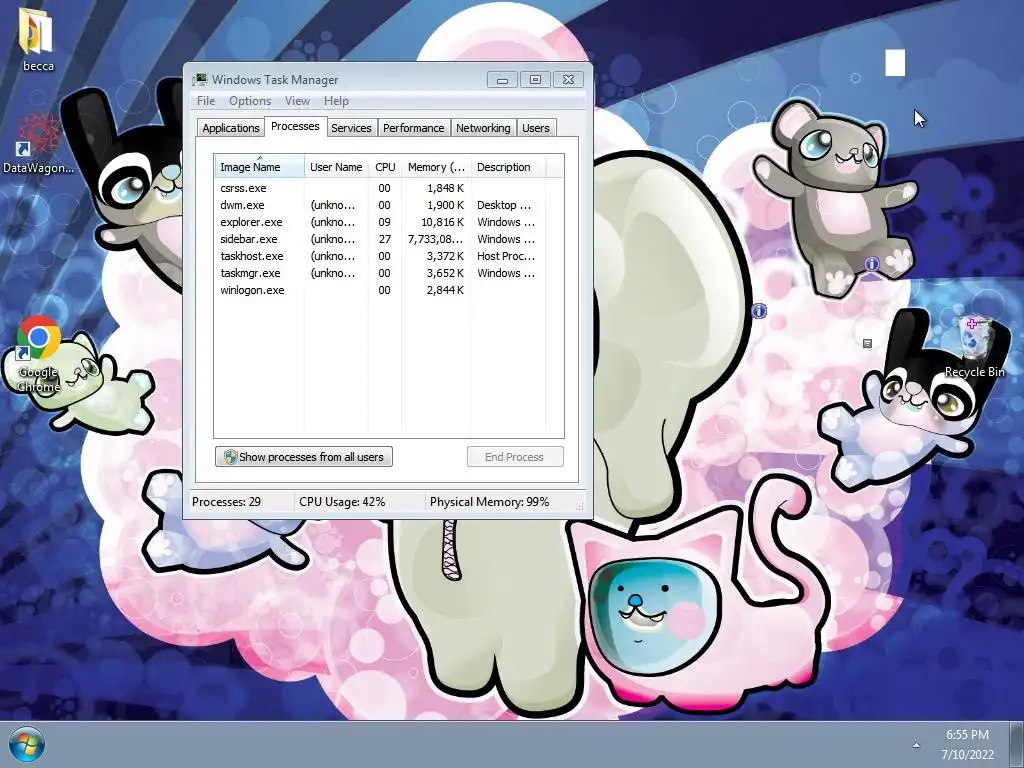
Task: Open the Google Chrome desktop shortcut
Action: pyautogui.click(x=38, y=354)
